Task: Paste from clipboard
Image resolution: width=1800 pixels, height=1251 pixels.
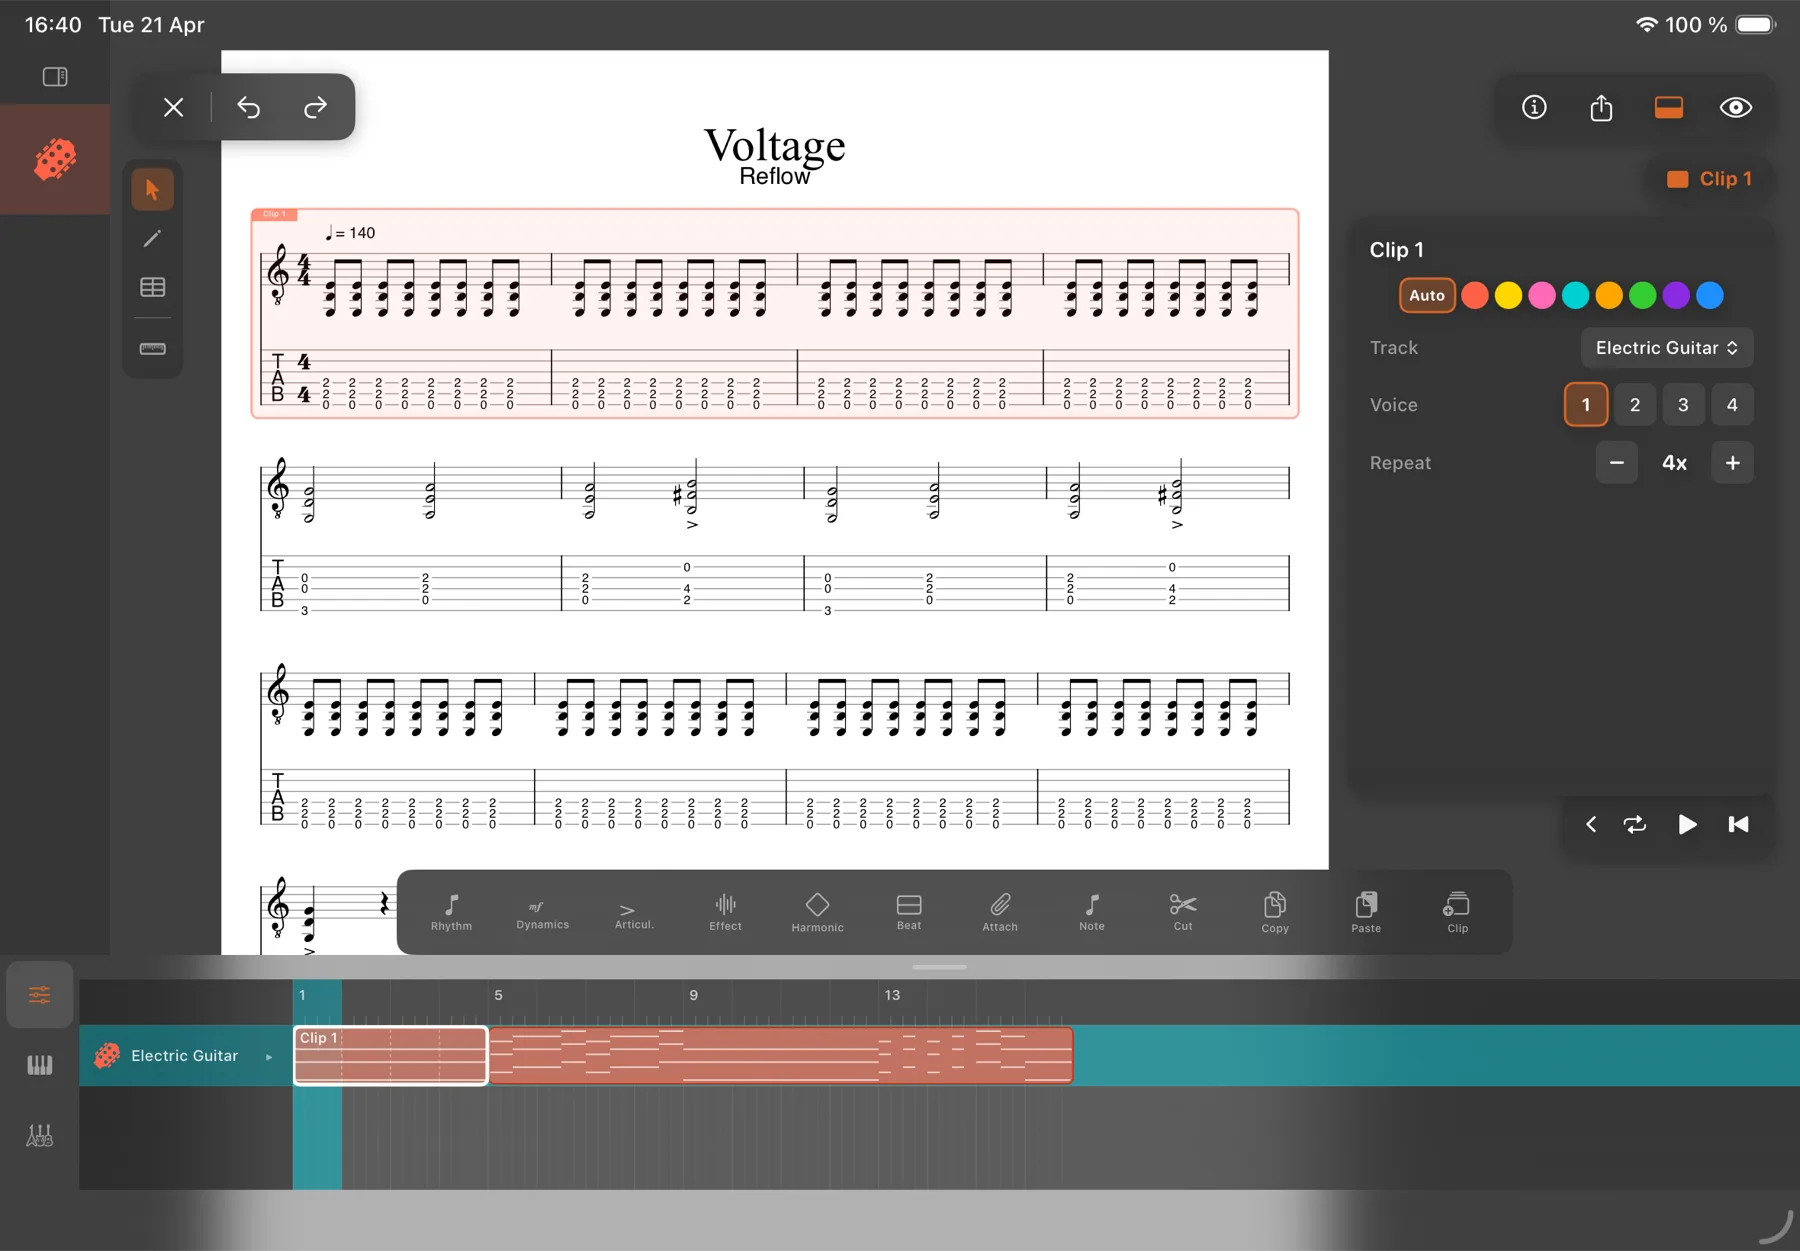Action: pyautogui.click(x=1366, y=913)
